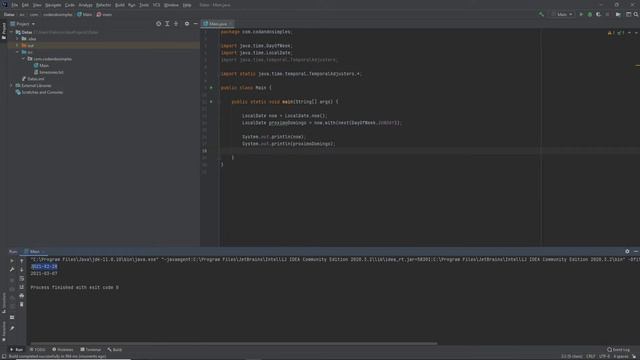This screenshot has width=640, height=360.
Task: Open the Terminal tool window
Action: pos(90,350)
